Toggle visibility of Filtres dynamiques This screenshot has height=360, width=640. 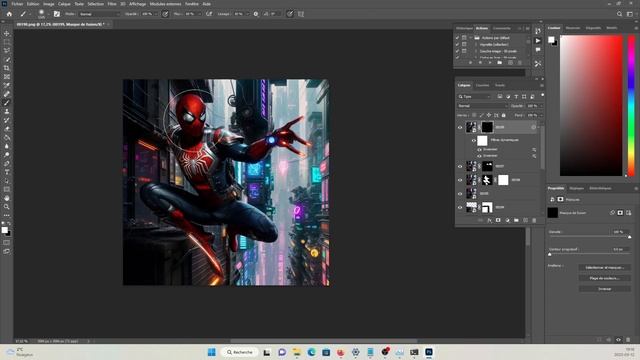474,140
